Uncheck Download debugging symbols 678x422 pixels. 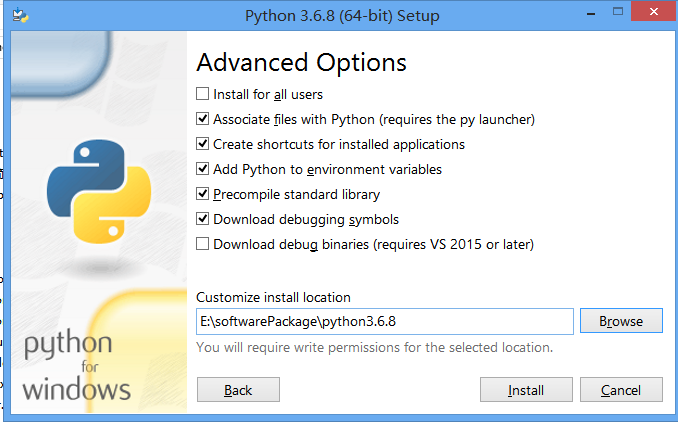pyautogui.click(x=204, y=219)
